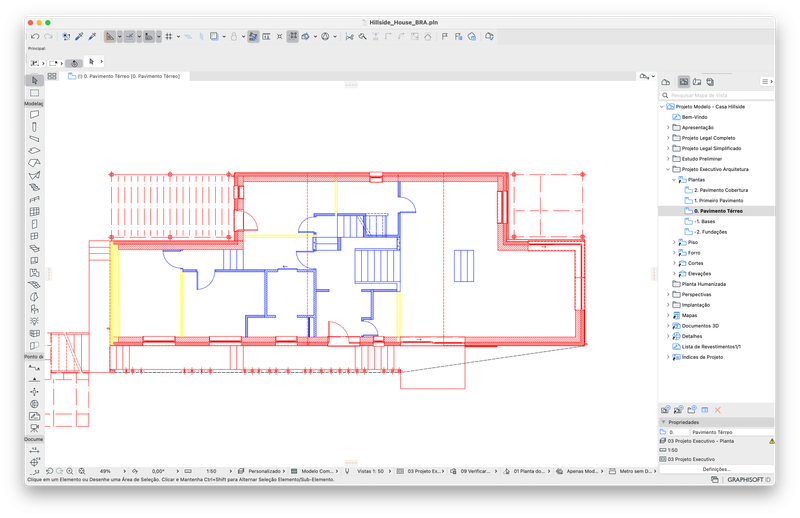Image resolution: width=800 pixels, height=518 pixels.
Task: Click the Pick Up Parameters eyedropper
Action: [79, 36]
